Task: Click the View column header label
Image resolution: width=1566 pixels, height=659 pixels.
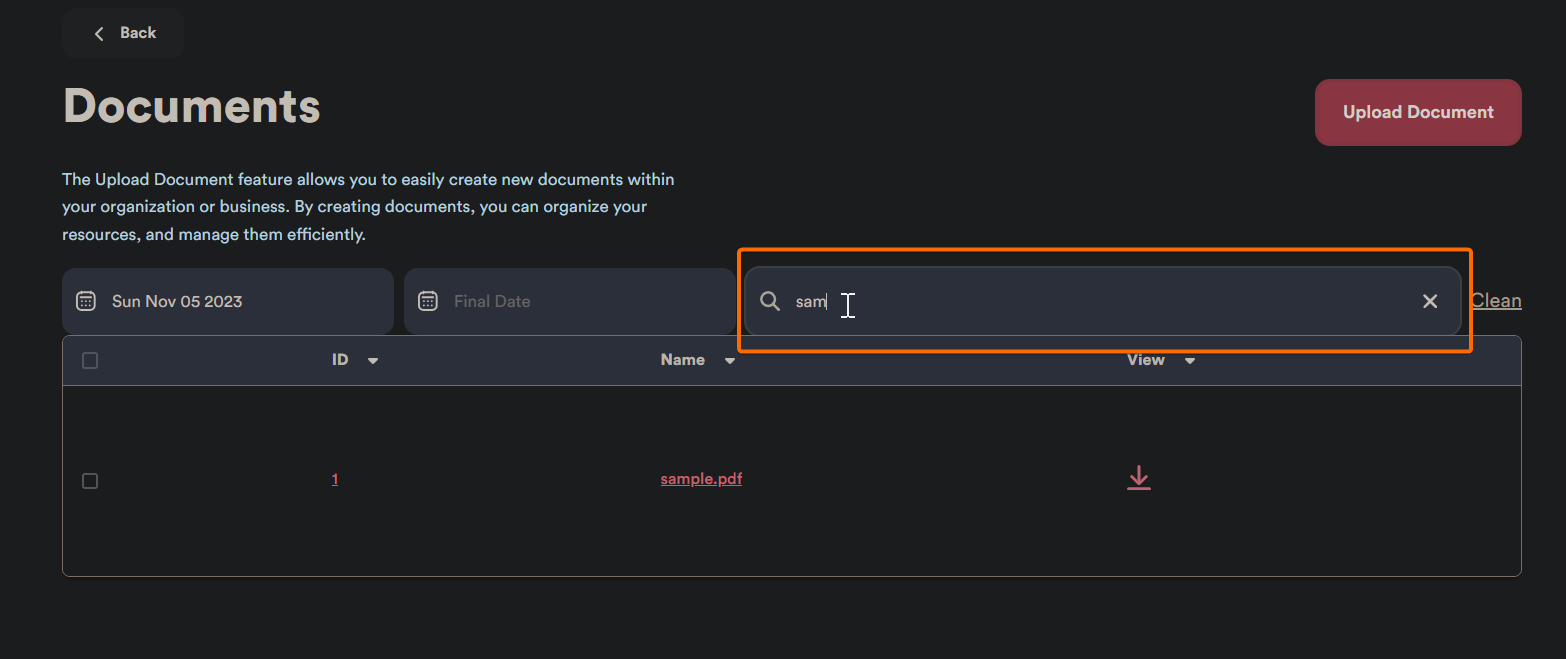Action: coord(1145,360)
